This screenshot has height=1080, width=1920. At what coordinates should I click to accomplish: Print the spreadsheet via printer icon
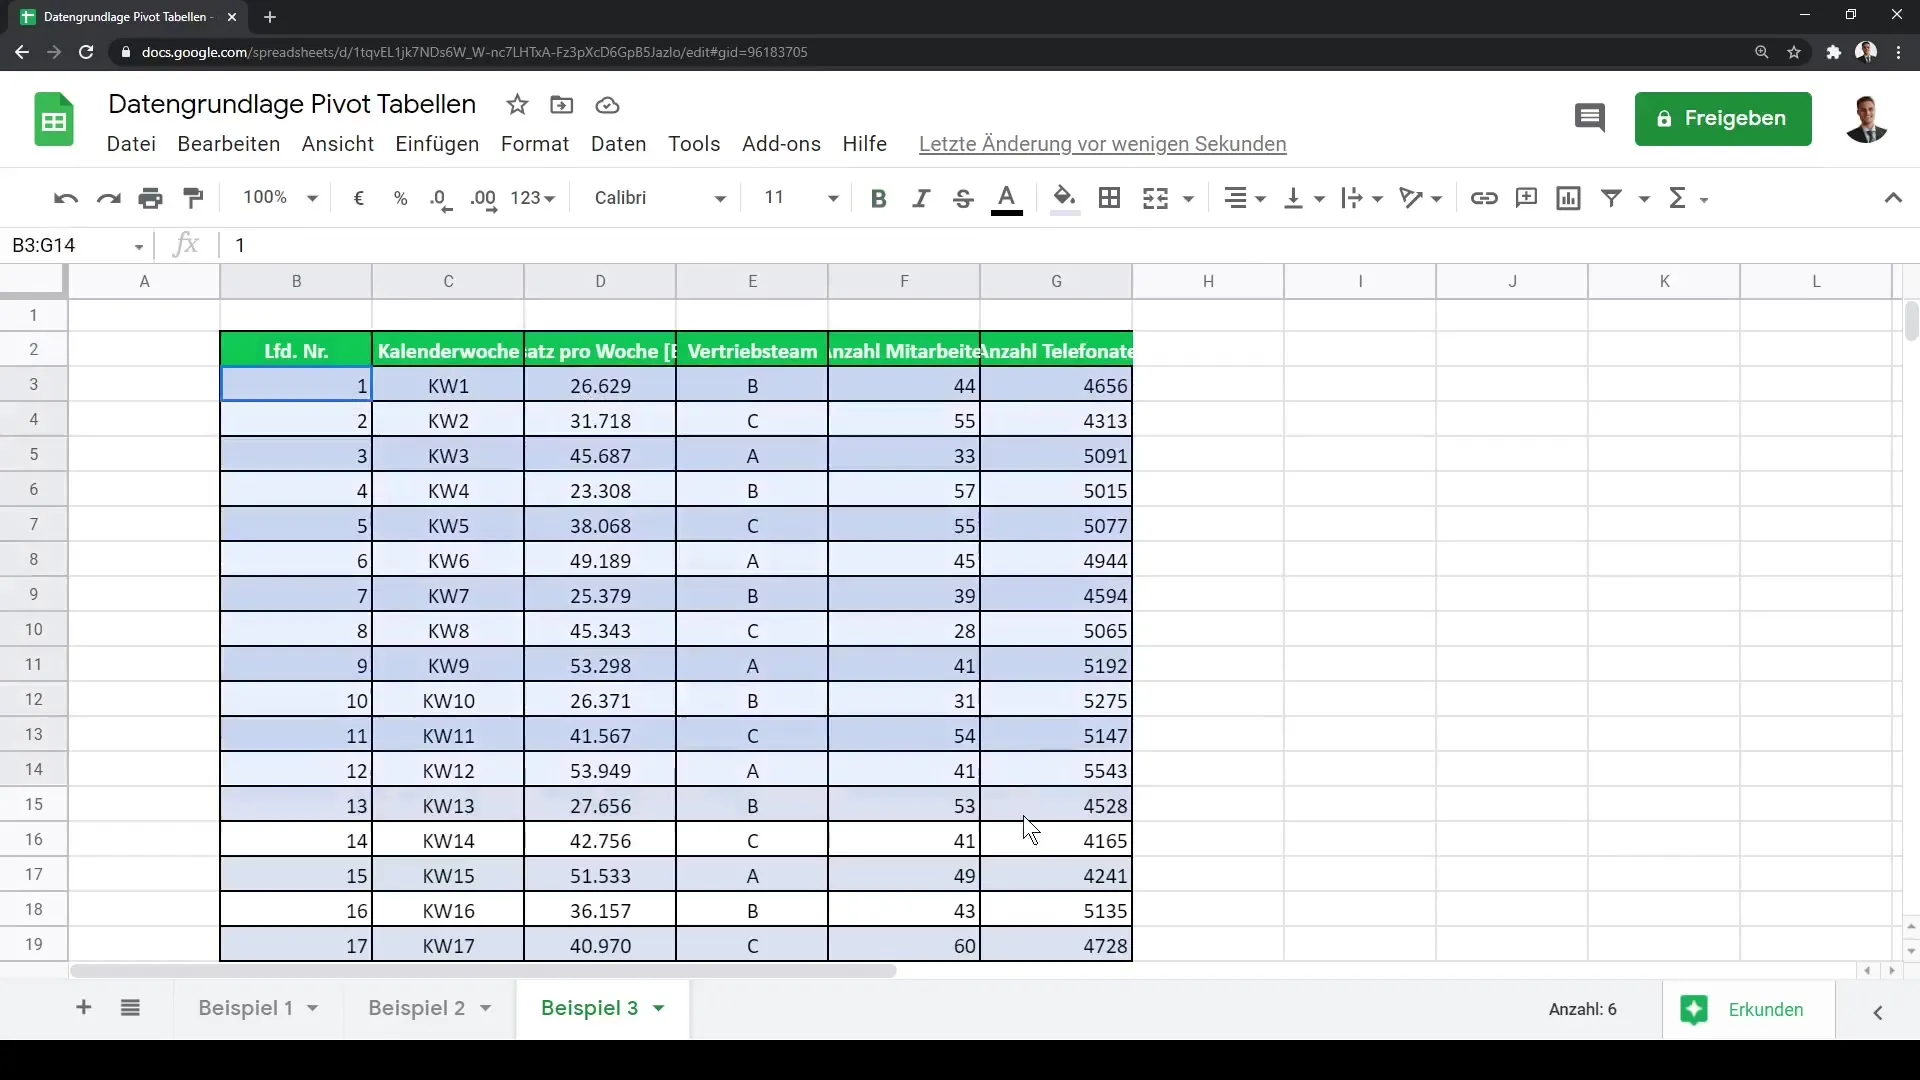(151, 198)
